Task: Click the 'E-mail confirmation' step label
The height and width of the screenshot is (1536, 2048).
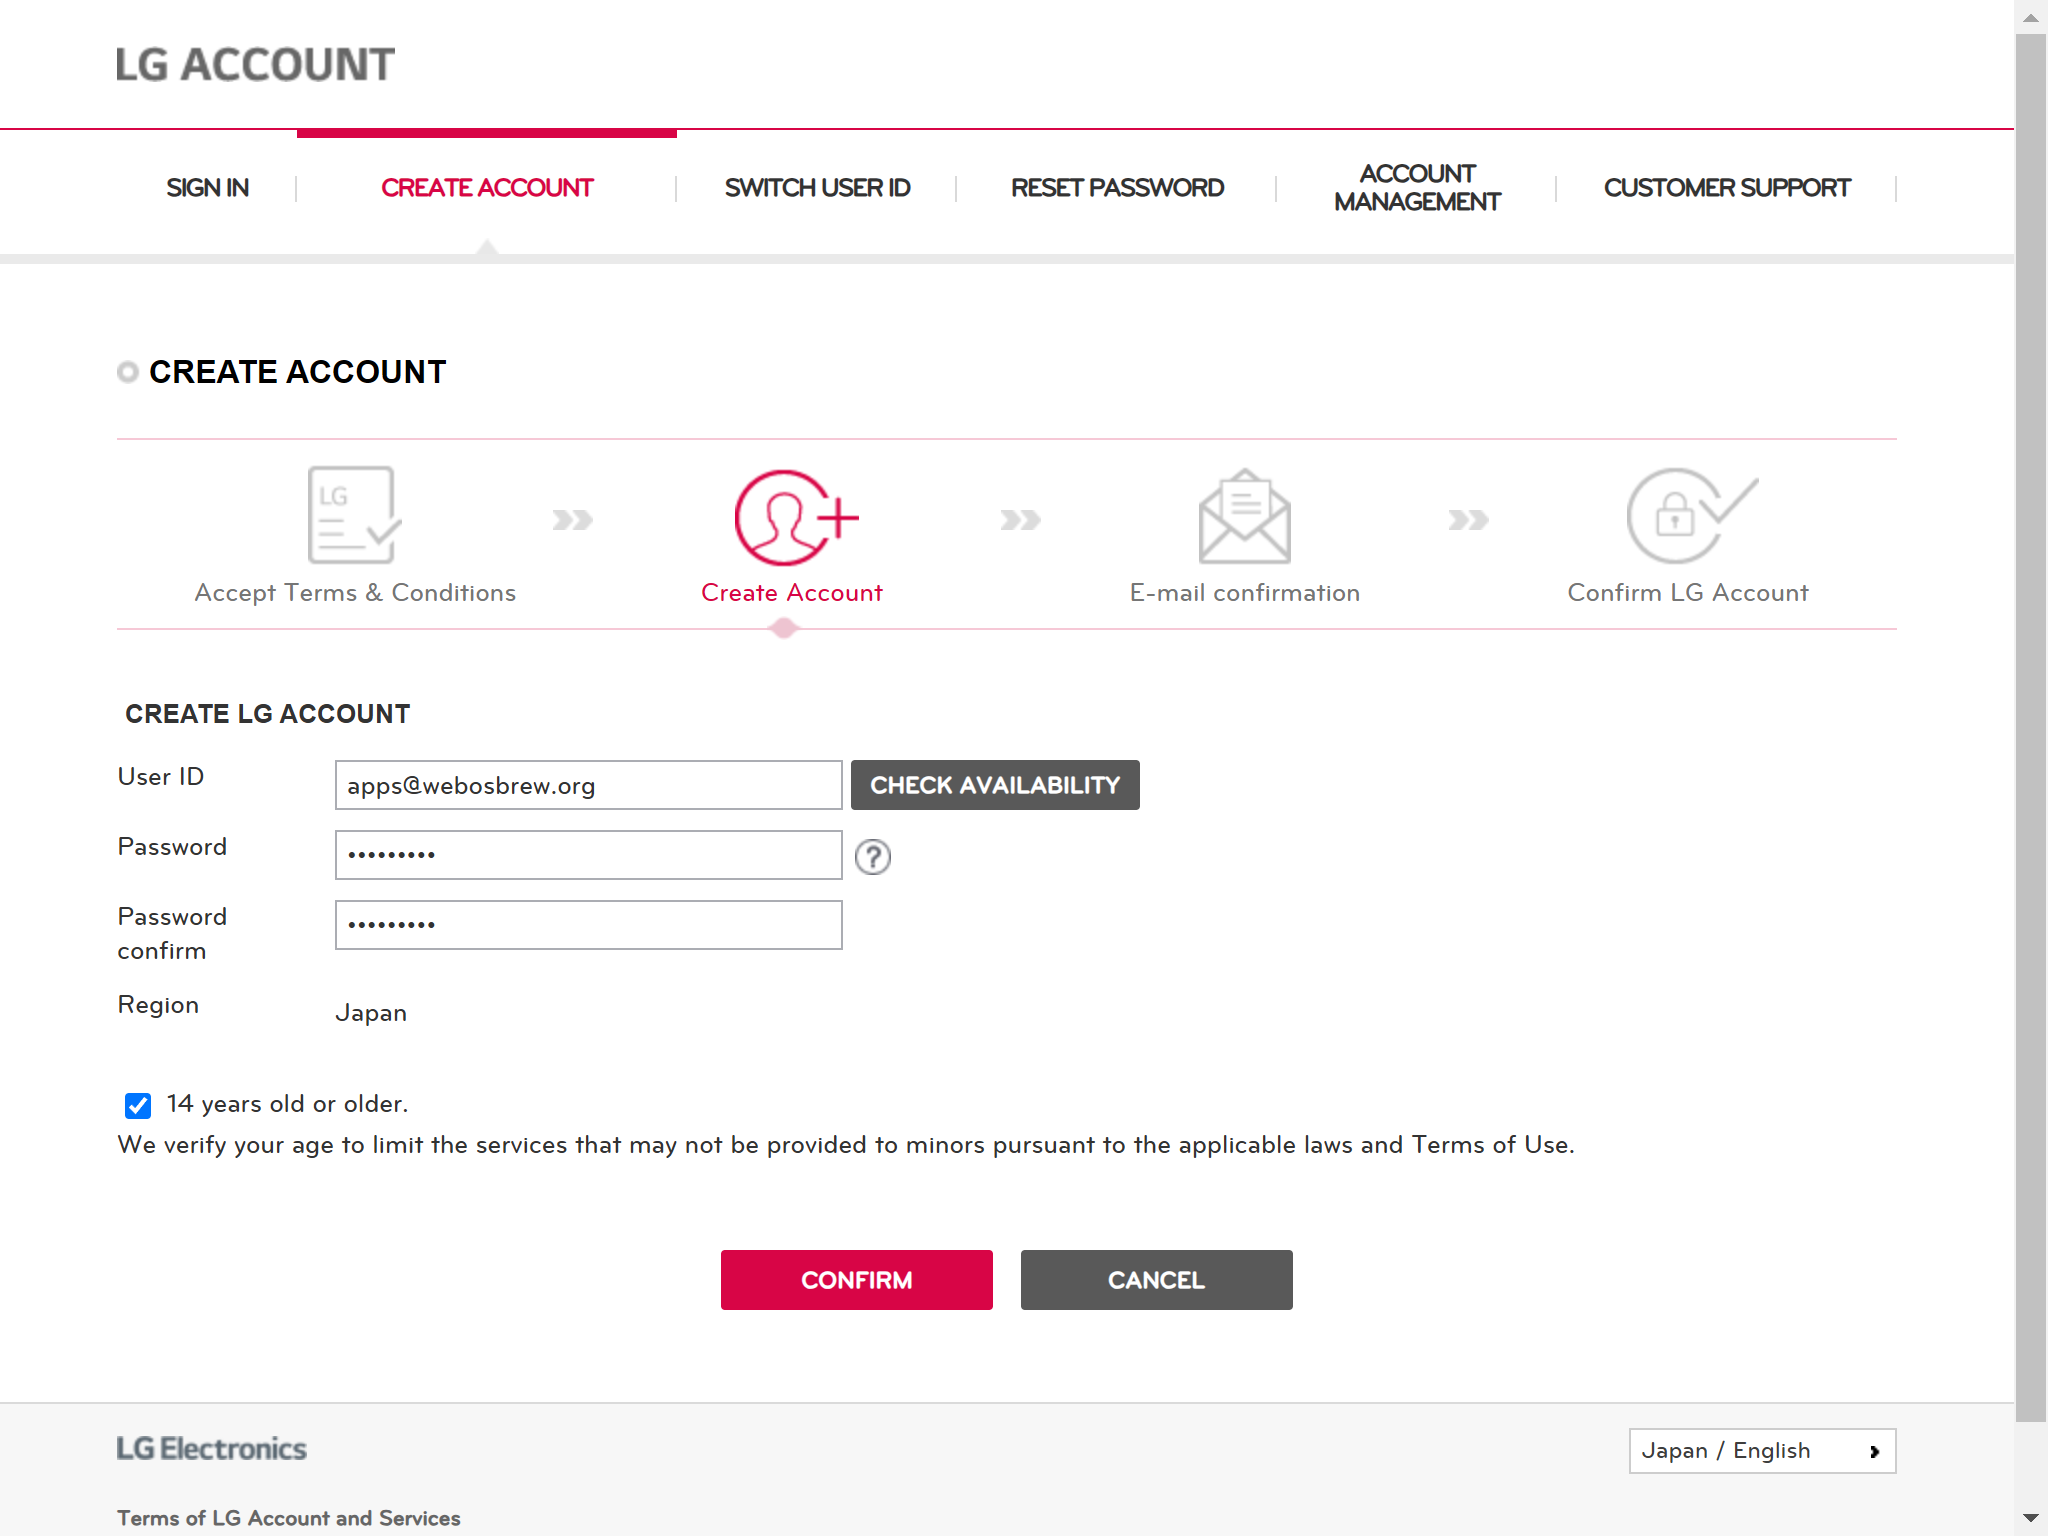Action: tap(1245, 593)
